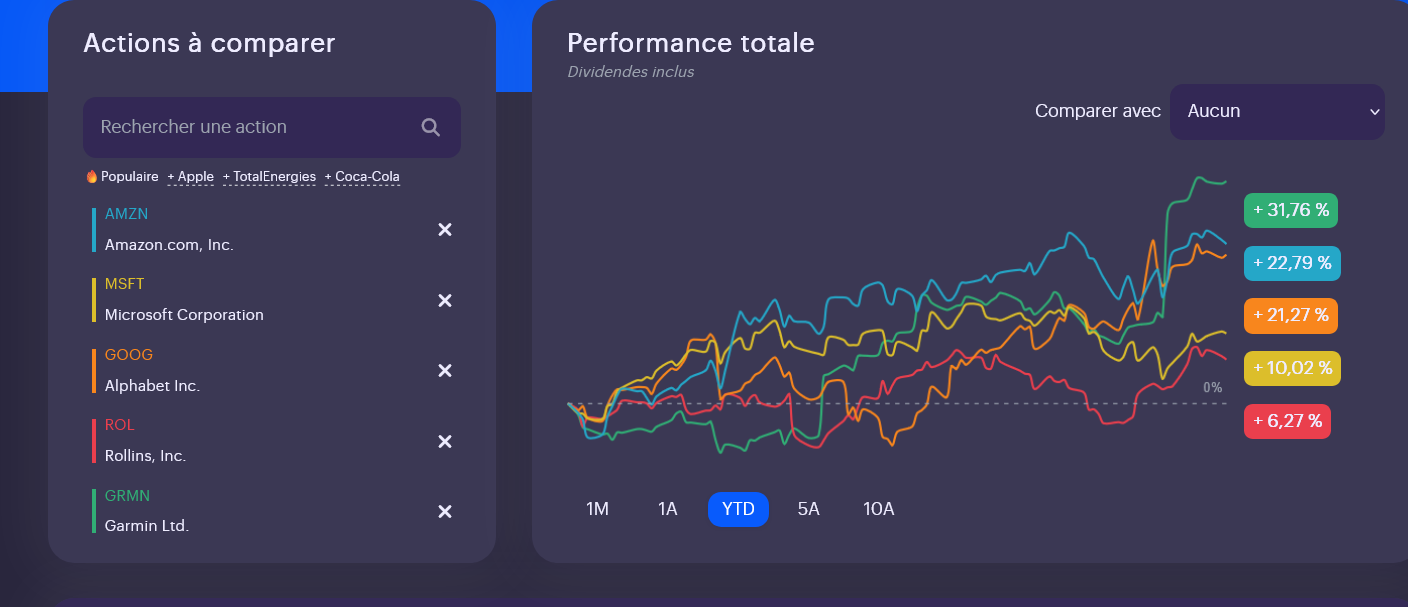Click the search magnifier icon
The width and height of the screenshot is (1408, 607).
pyautogui.click(x=431, y=127)
